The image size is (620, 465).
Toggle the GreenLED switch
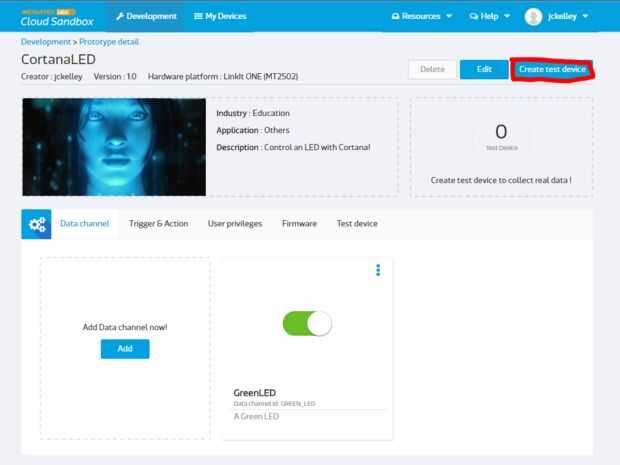tap(307, 323)
